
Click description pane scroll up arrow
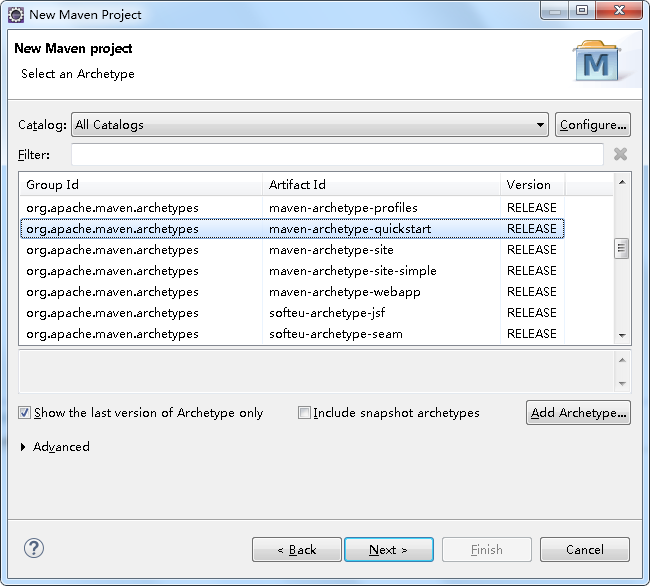(622, 360)
